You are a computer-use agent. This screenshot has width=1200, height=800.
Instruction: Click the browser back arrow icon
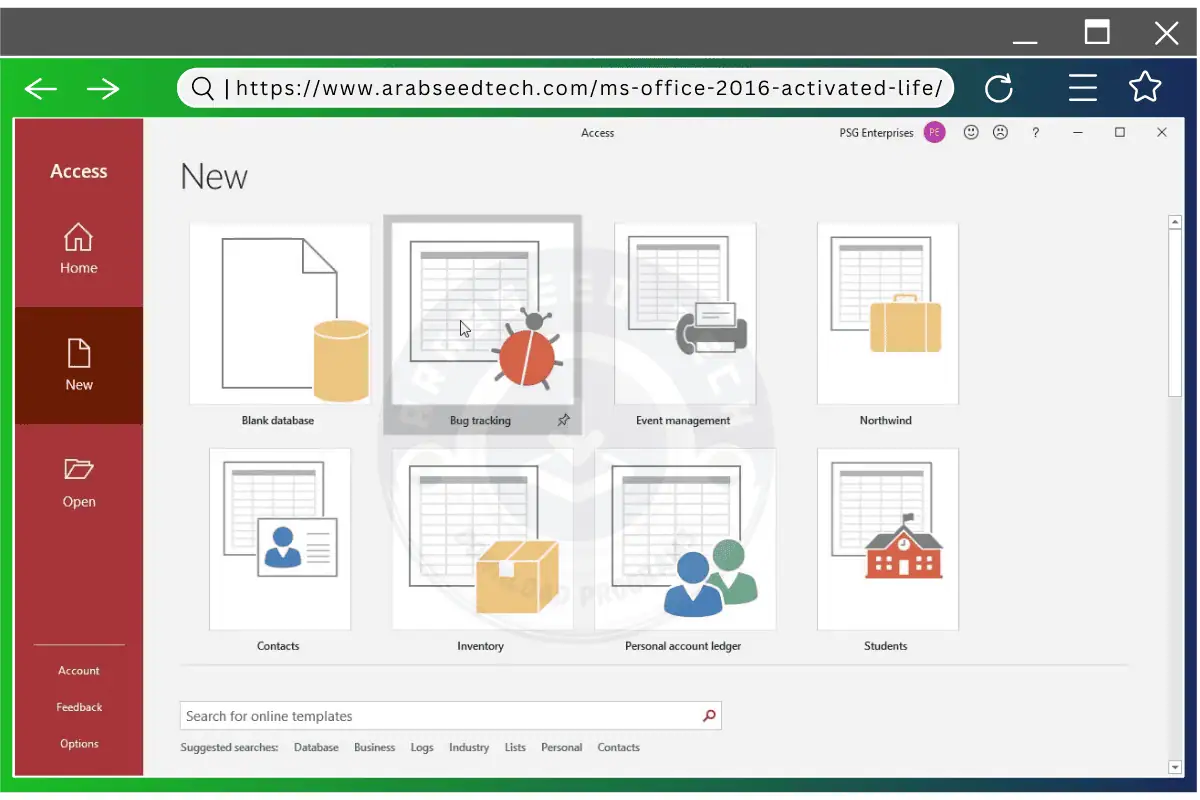pyautogui.click(x=41, y=89)
